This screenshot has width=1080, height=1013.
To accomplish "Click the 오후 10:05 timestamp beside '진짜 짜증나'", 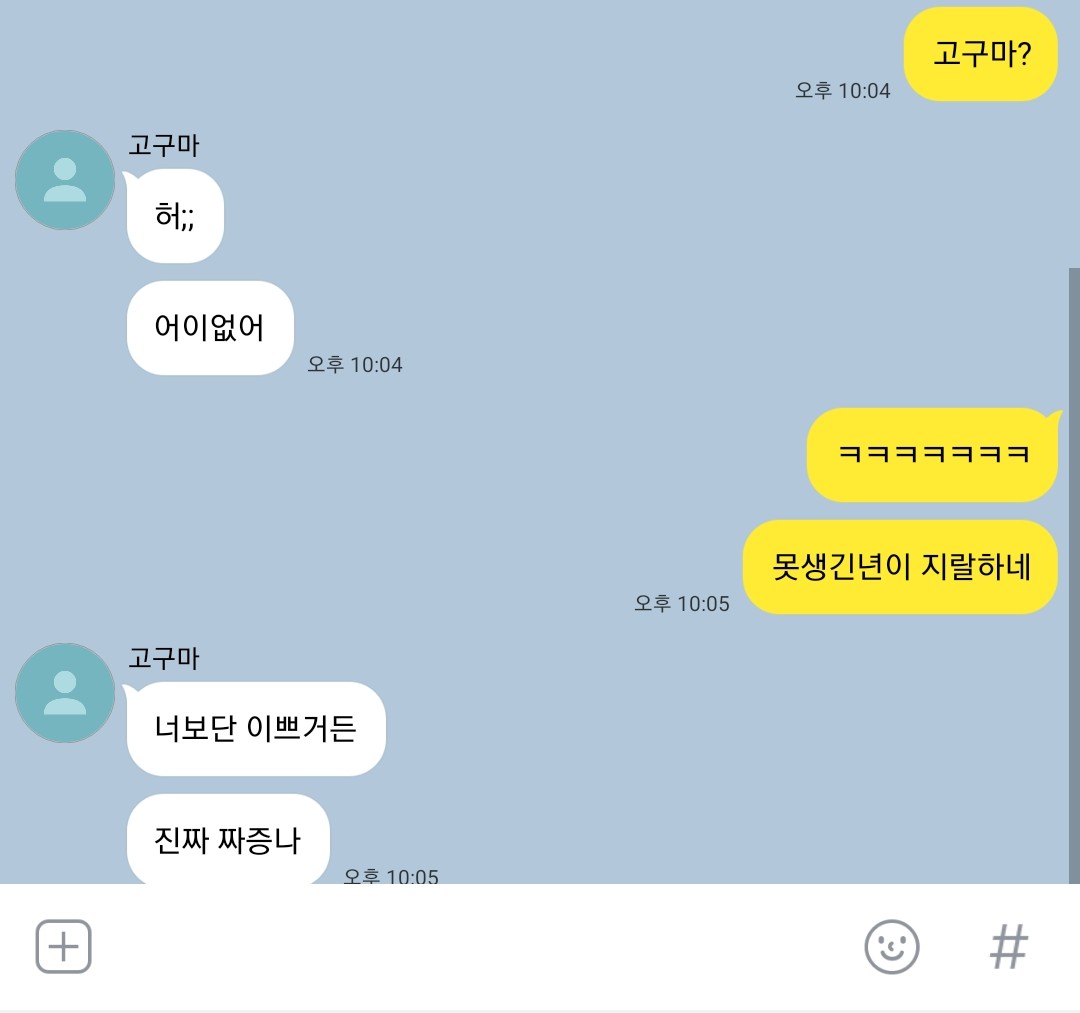I will click(391, 875).
